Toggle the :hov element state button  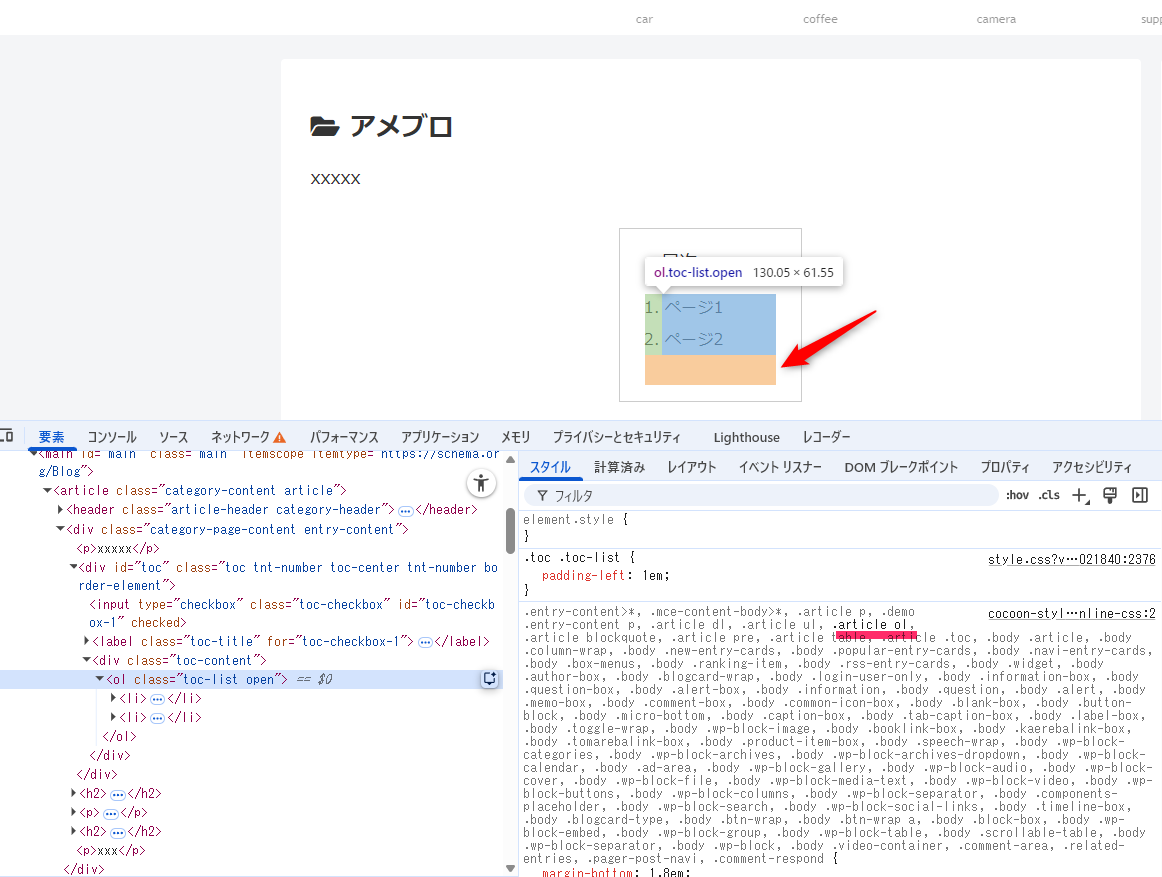click(1017, 496)
